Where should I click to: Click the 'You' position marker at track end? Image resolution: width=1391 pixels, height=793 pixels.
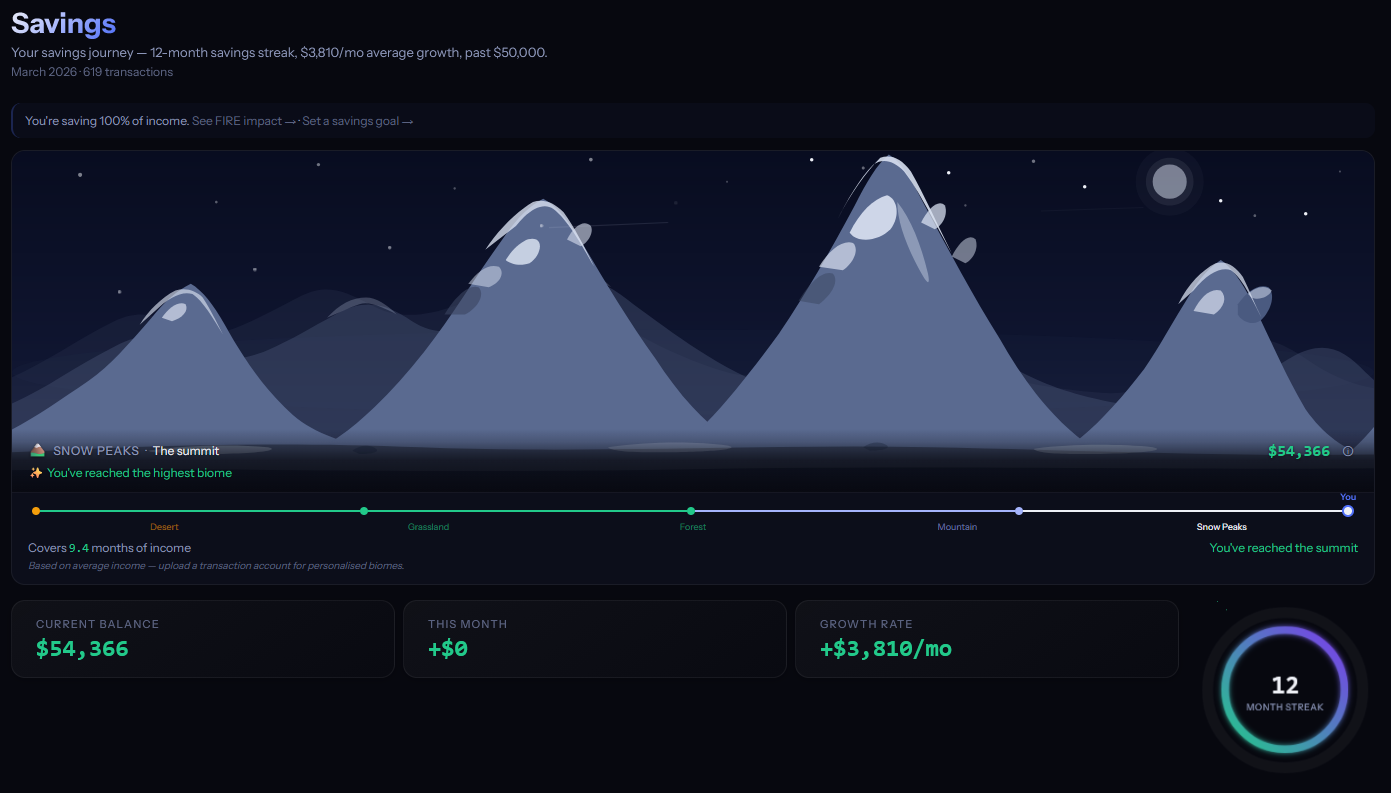tap(1348, 511)
